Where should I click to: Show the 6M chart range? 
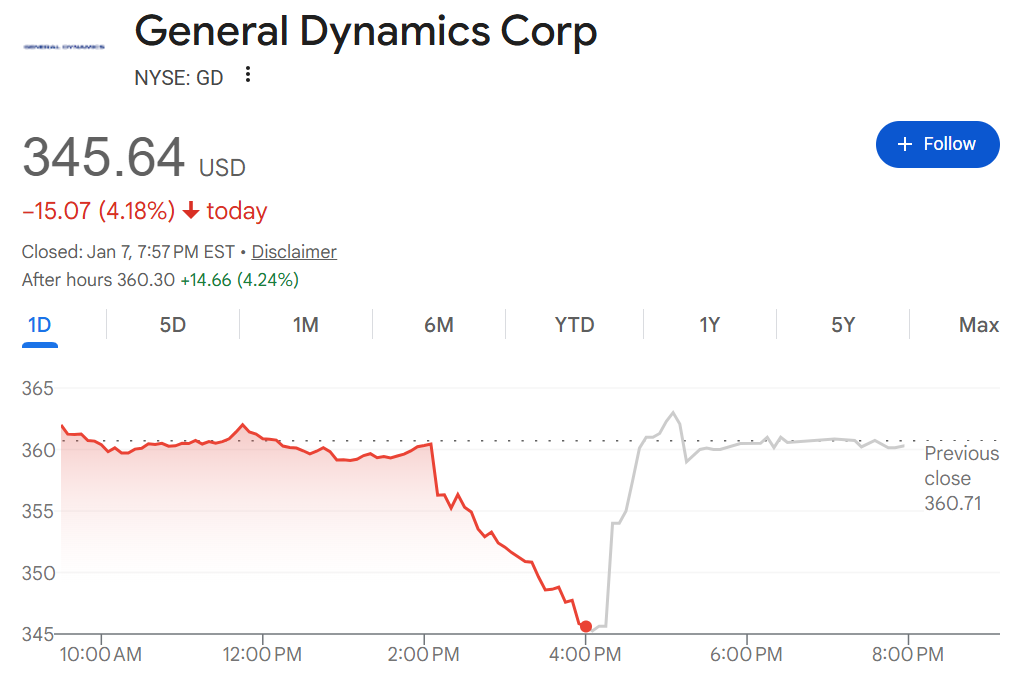439,325
